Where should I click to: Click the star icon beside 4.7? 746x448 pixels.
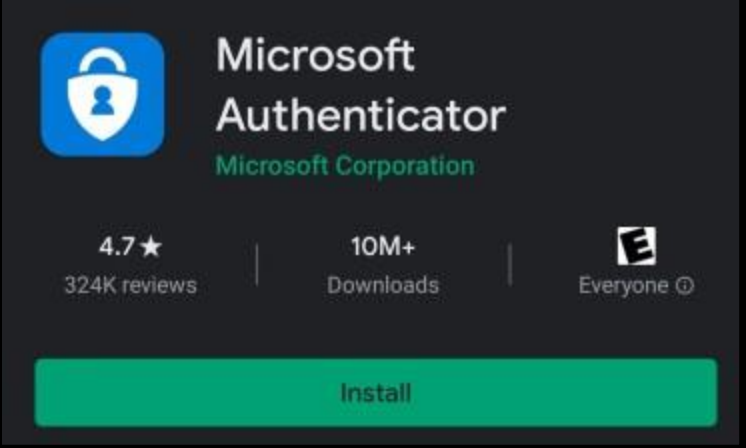coord(152,247)
